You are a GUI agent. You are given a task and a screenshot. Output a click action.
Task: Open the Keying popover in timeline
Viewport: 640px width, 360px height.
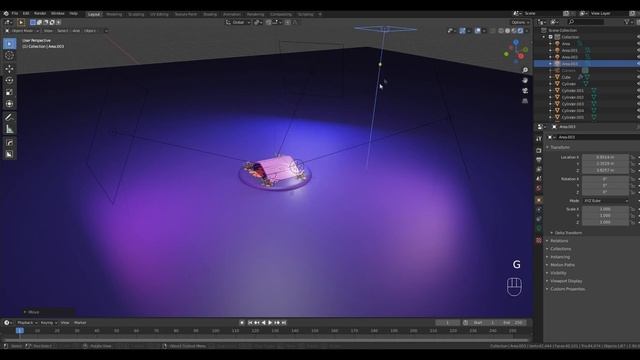click(x=49, y=322)
